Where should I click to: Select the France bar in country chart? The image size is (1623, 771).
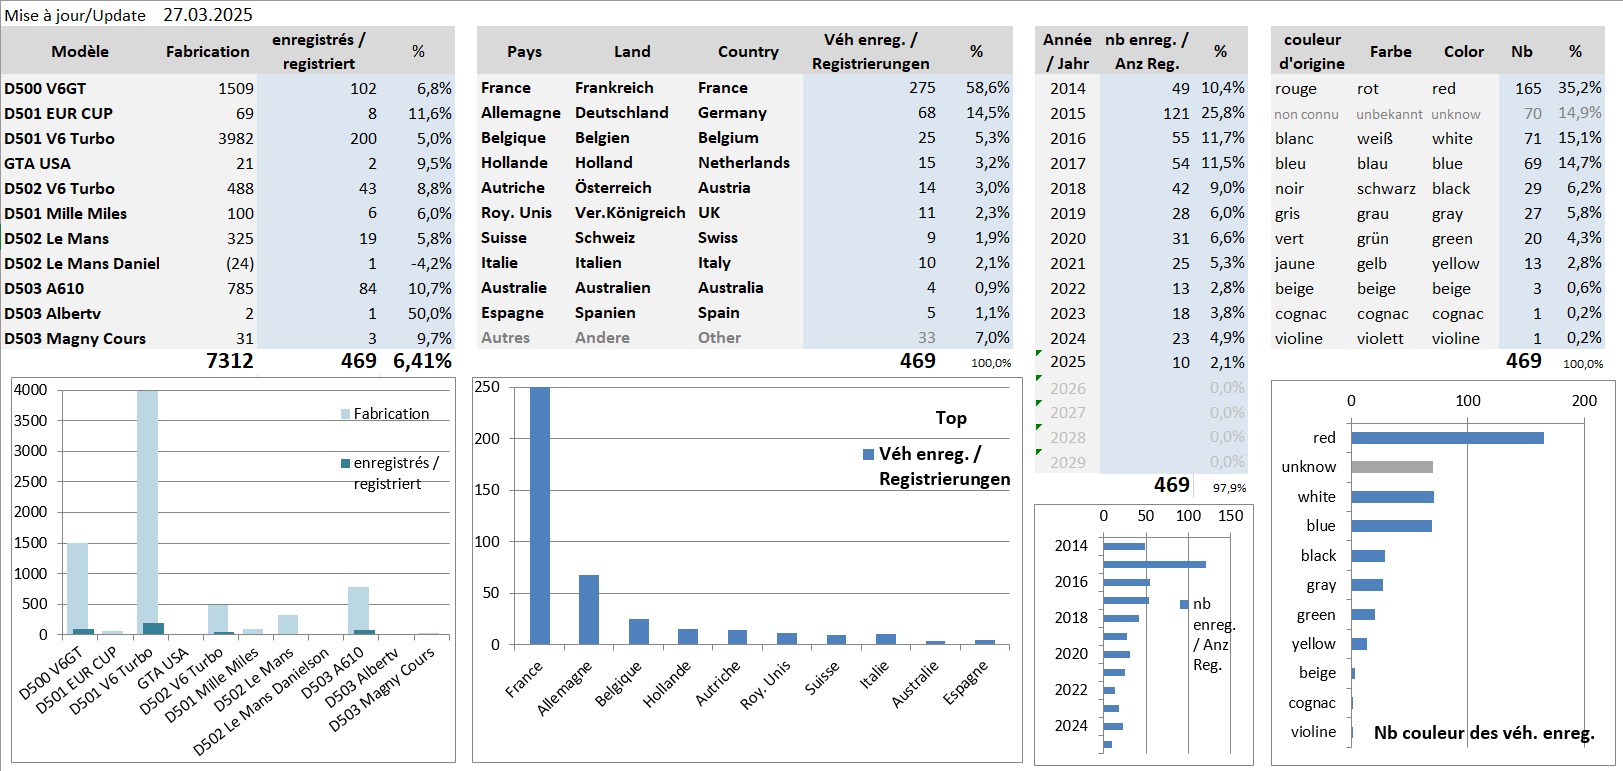pos(539,516)
